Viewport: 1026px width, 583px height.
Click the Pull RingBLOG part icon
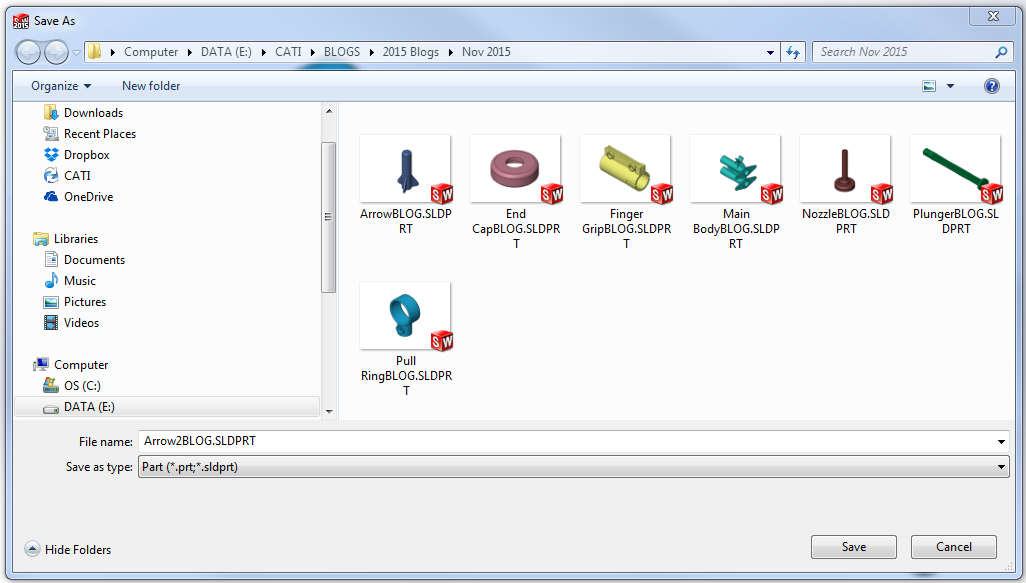click(405, 316)
